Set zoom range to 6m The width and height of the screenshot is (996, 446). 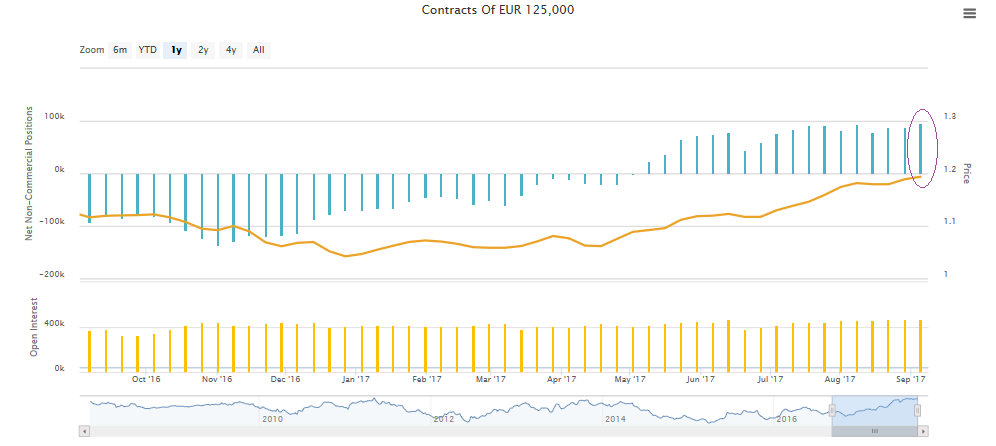(x=120, y=49)
